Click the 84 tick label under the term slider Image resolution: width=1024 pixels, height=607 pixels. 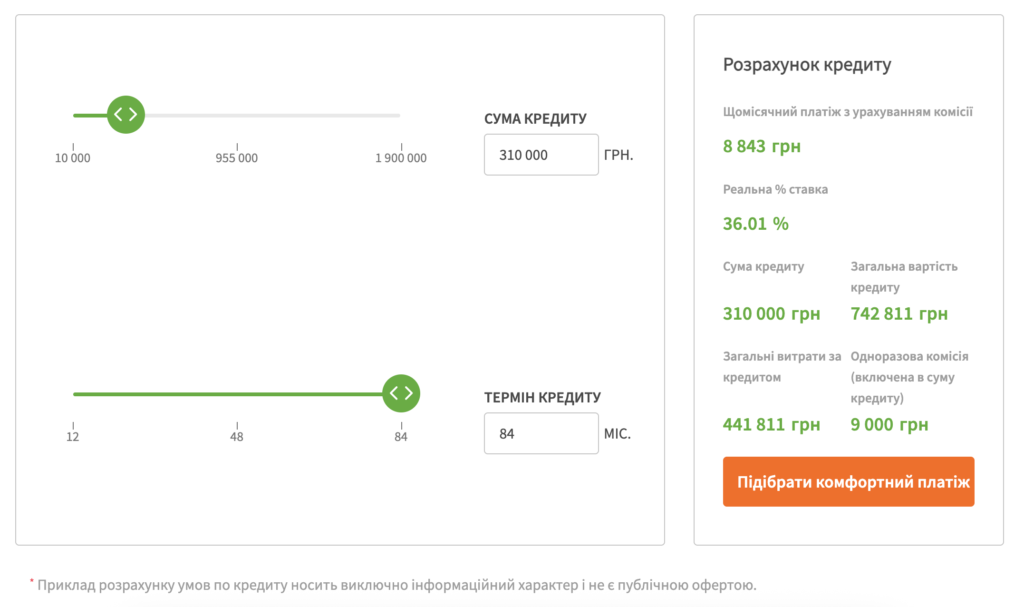[401, 437]
